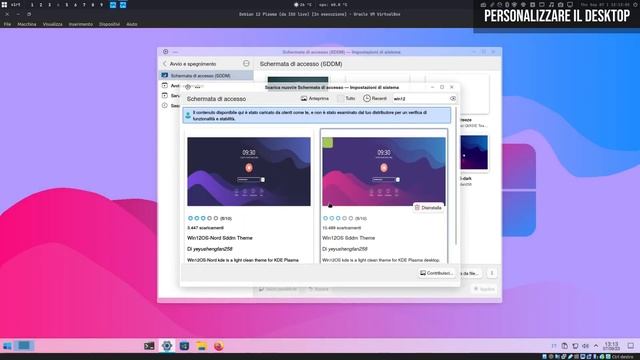Click the taskbar clock showing 13:13
Screen dimensions: 640x360
pos(611,346)
